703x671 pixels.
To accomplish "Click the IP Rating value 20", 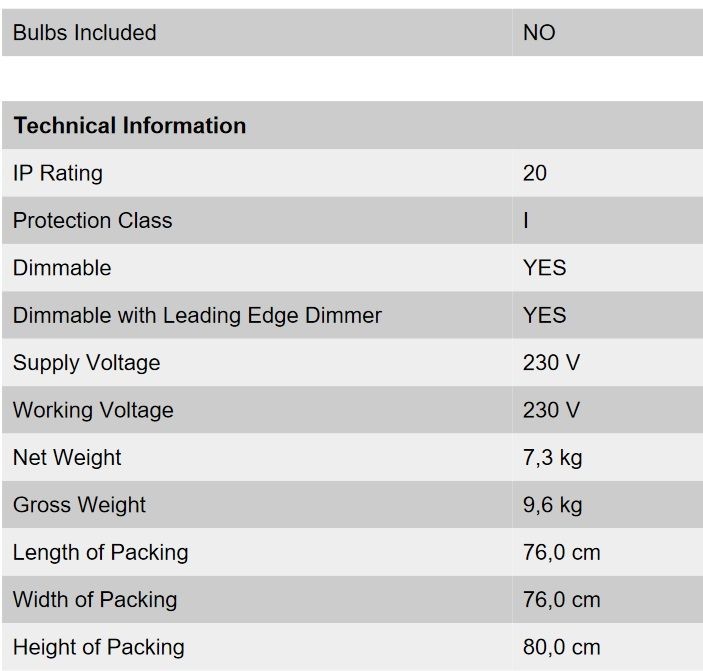I will tap(535, 173).
